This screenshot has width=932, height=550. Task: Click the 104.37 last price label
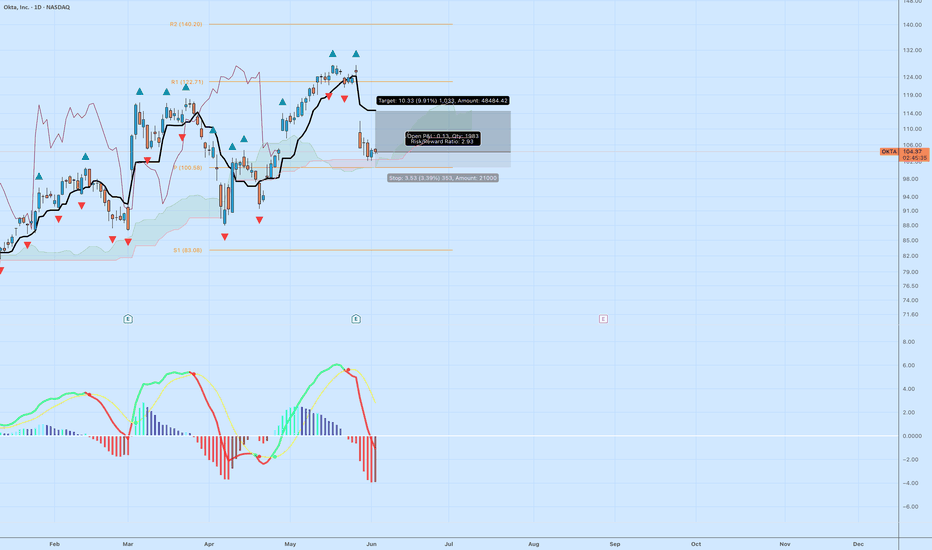(x=912, y=152)
